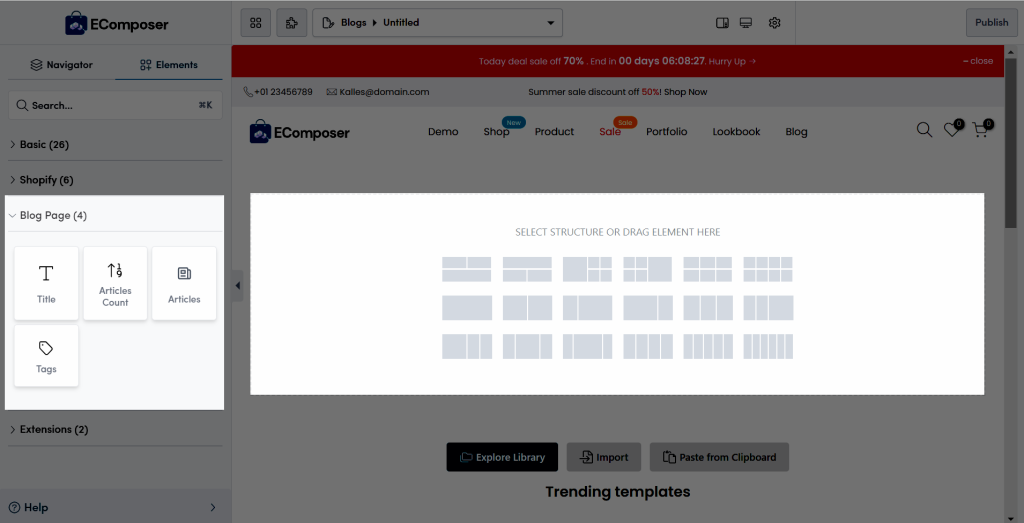Select the Tags element tile

point(46,356)
